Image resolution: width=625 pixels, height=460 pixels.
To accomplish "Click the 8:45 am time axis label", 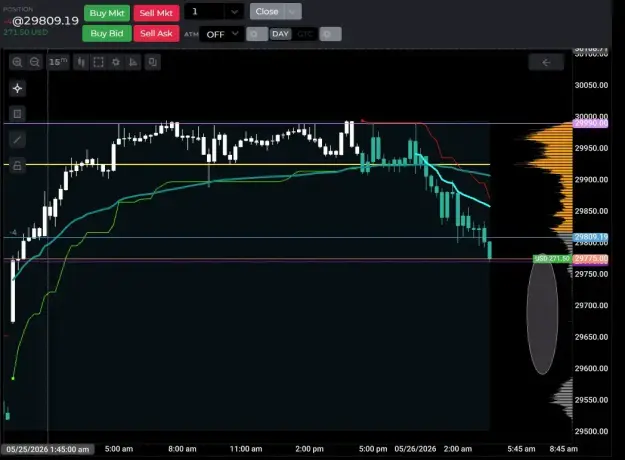I will [563, 449].
